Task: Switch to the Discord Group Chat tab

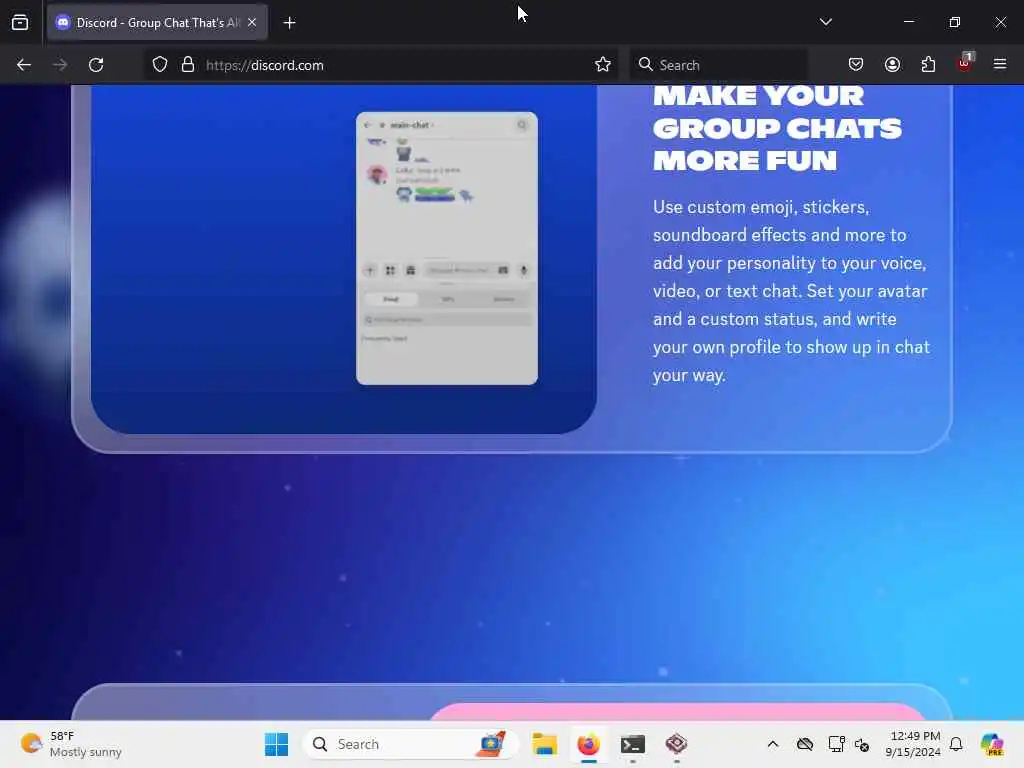Action: [157, 22]
